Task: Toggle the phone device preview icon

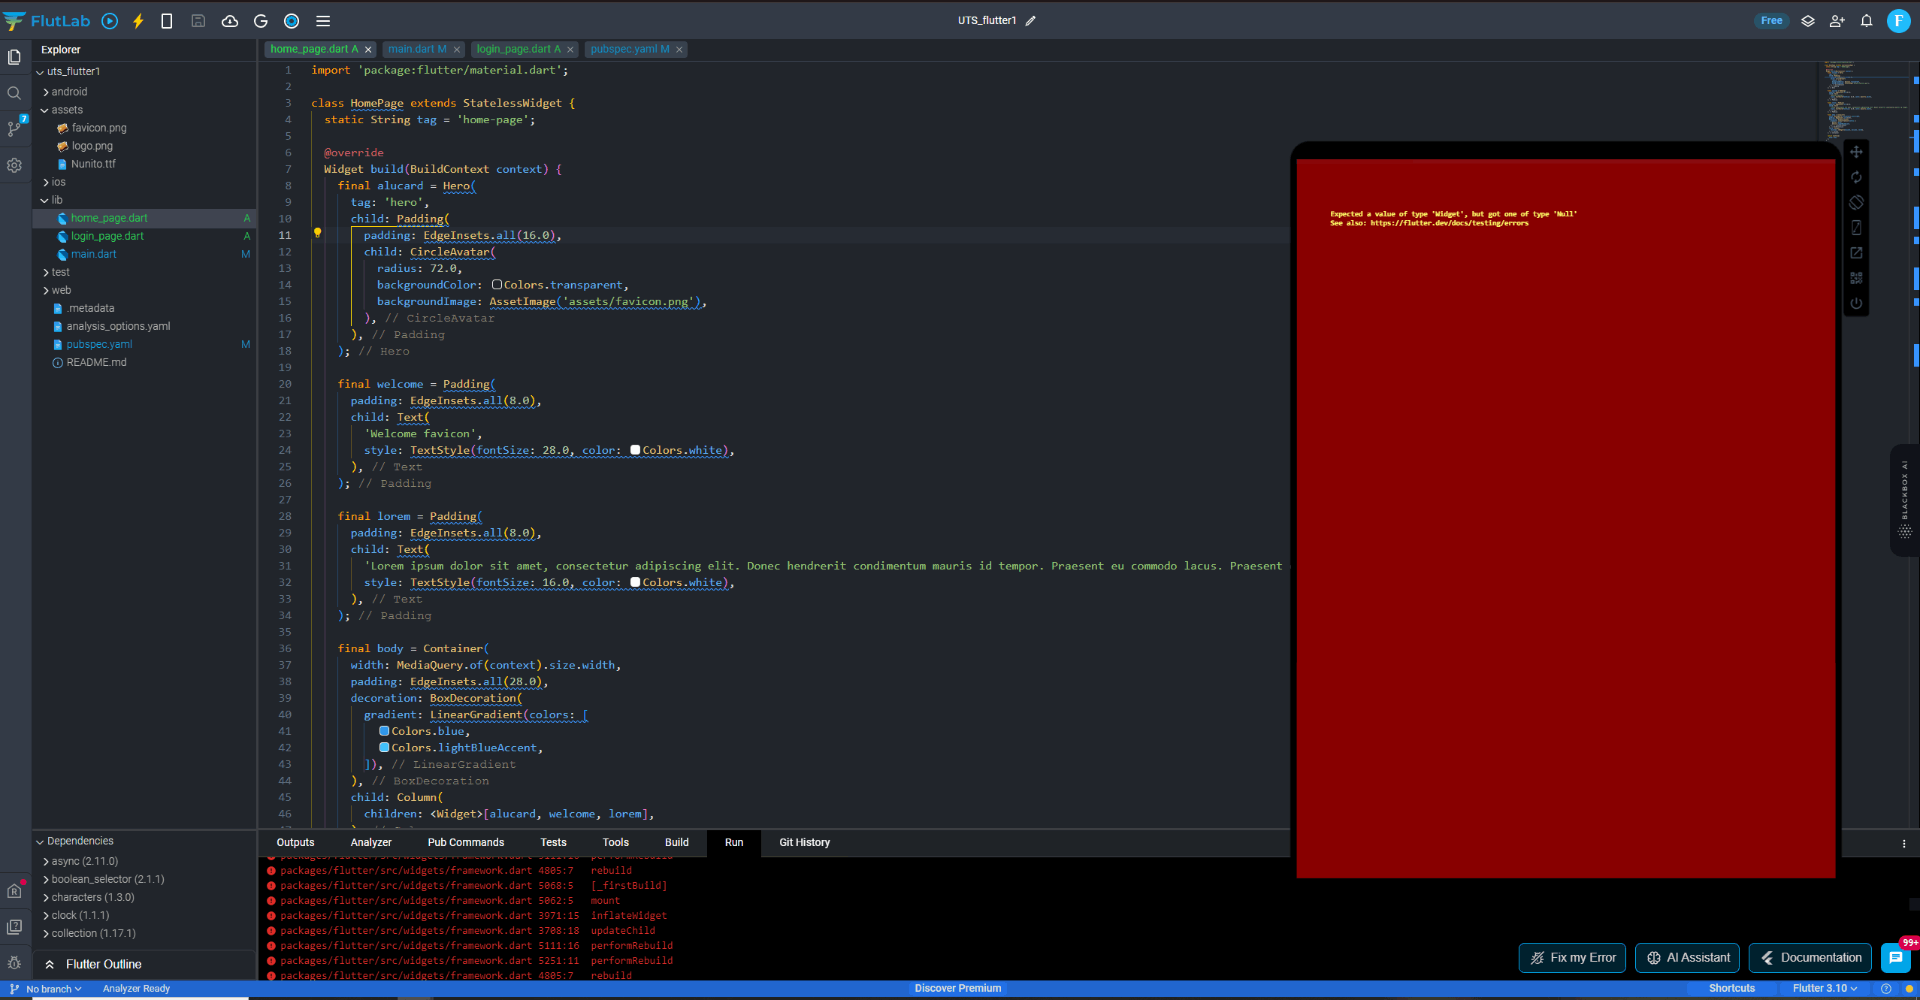Action: tap(167, 21)
